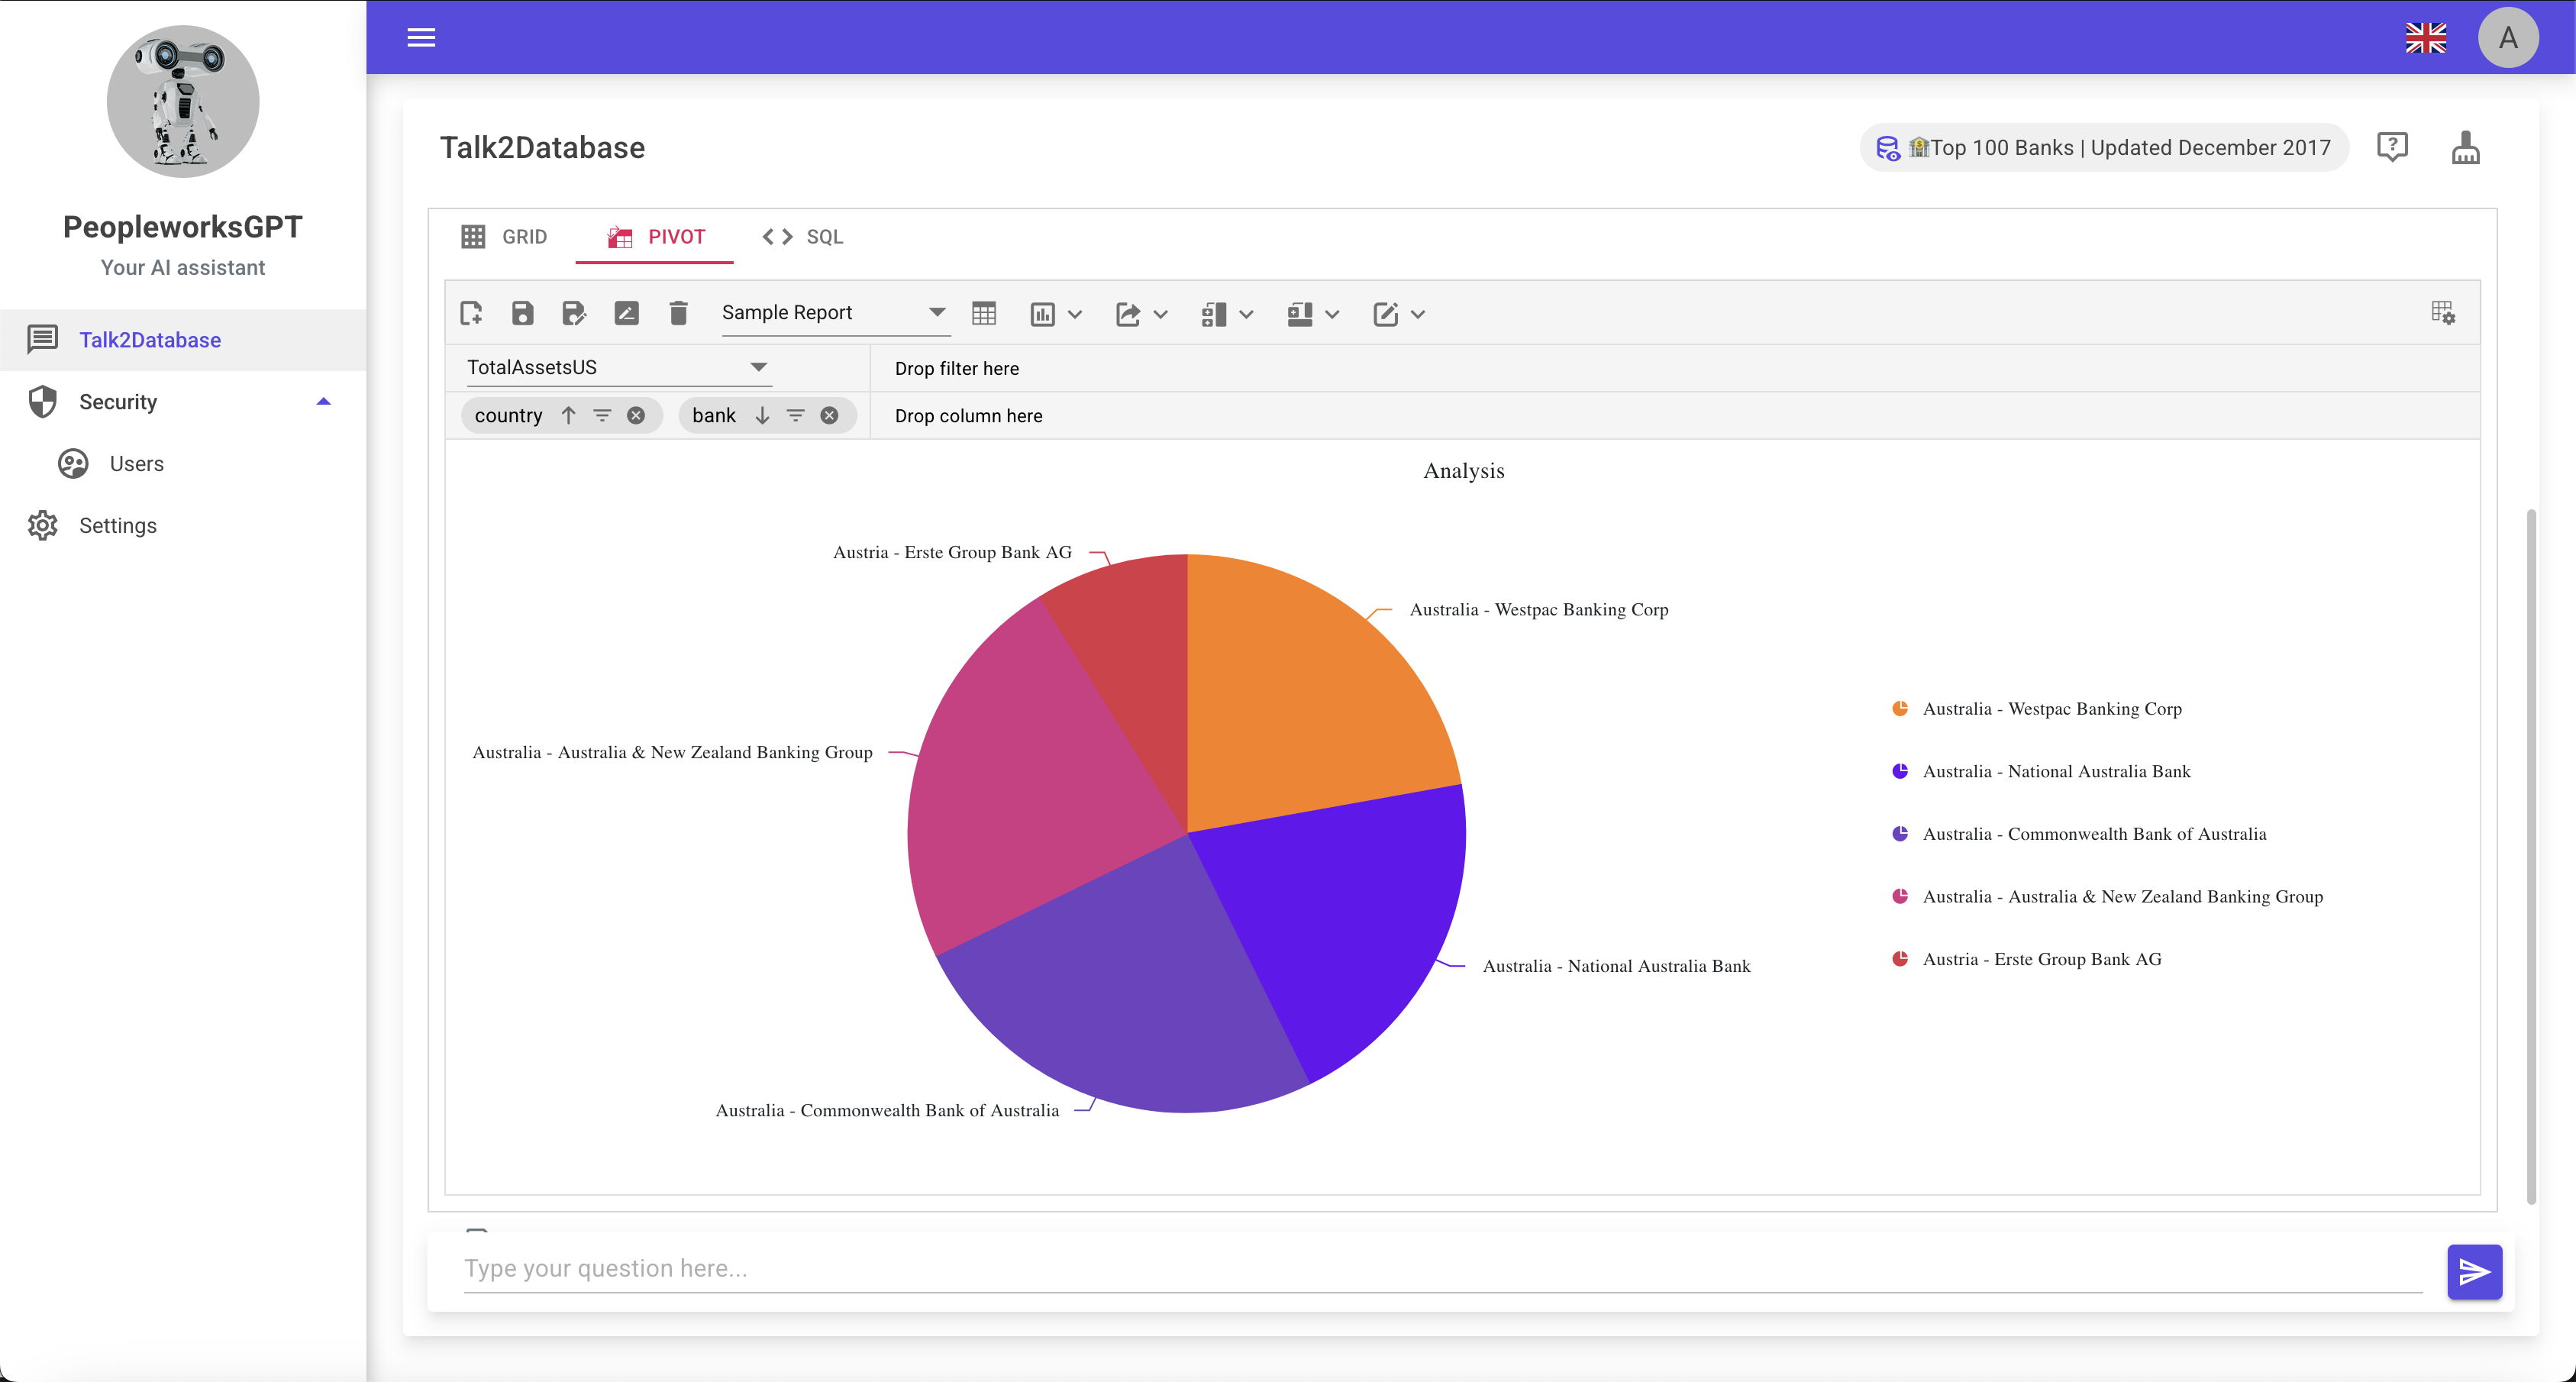Screen dimensions: 2576x1382
Task: Expand chart type options arrow
Action: (x=1075, y=315)
